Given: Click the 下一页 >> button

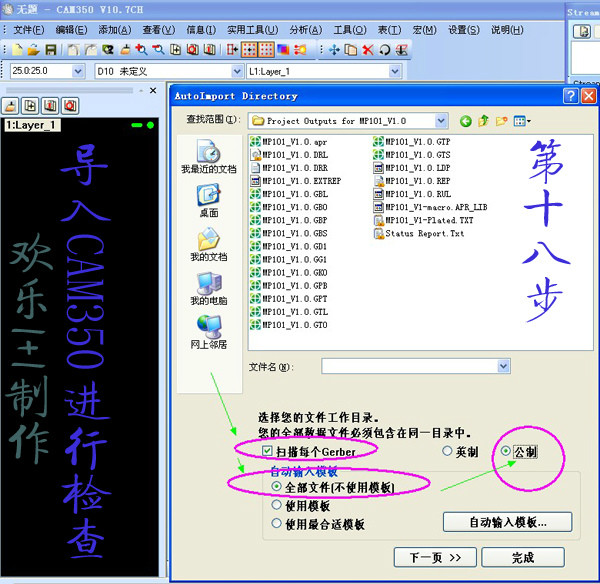Looking at the screenshot, I should 435,557.
